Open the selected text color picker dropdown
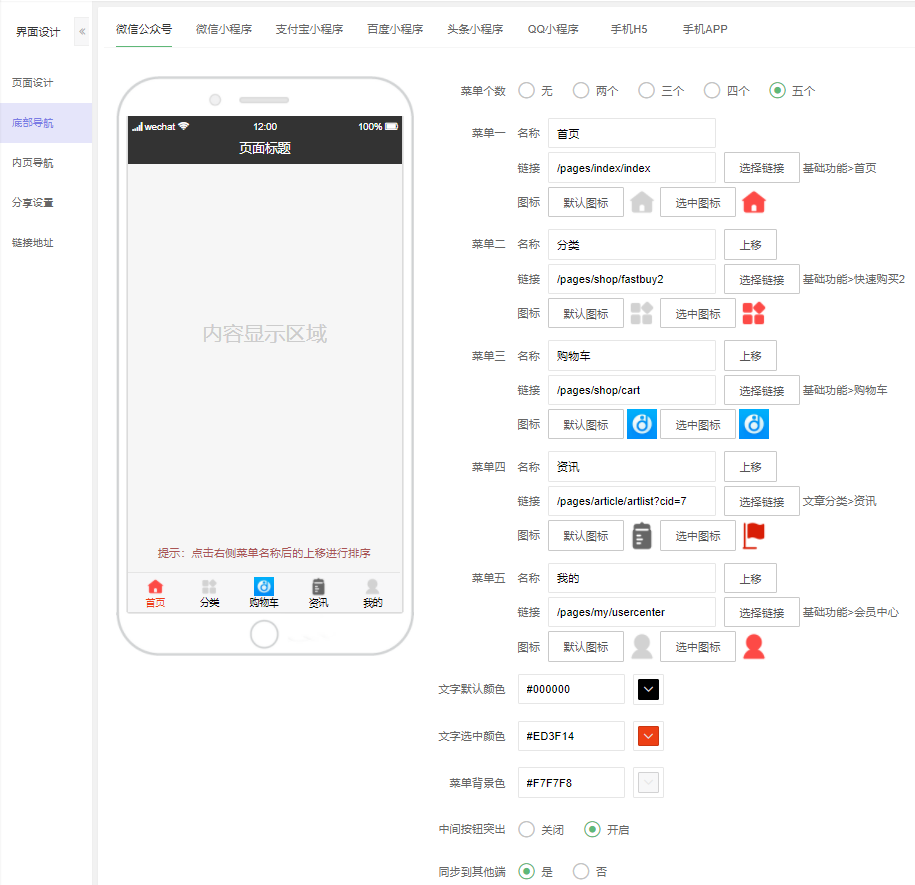 point(648,736)
